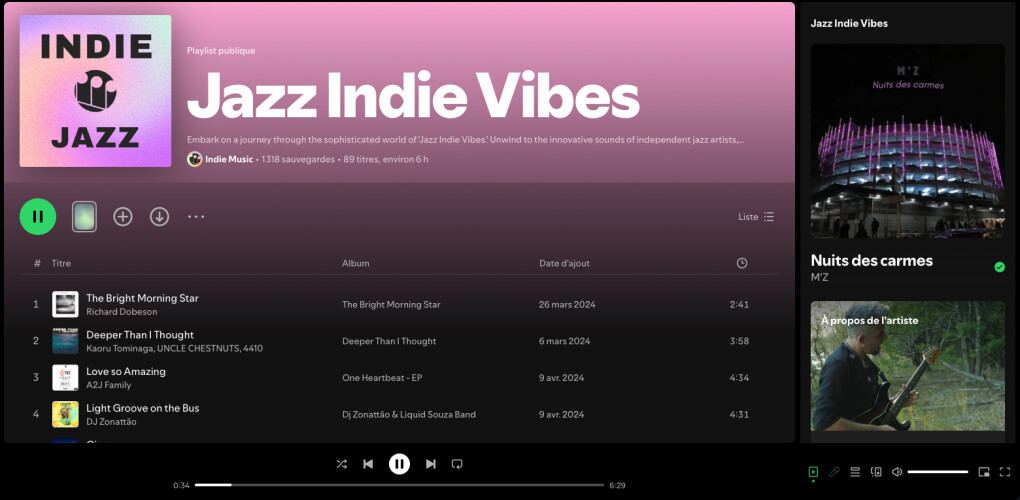
Task: Adjust the volume slider
Action: pyautogui.click(x=937, y=472)
